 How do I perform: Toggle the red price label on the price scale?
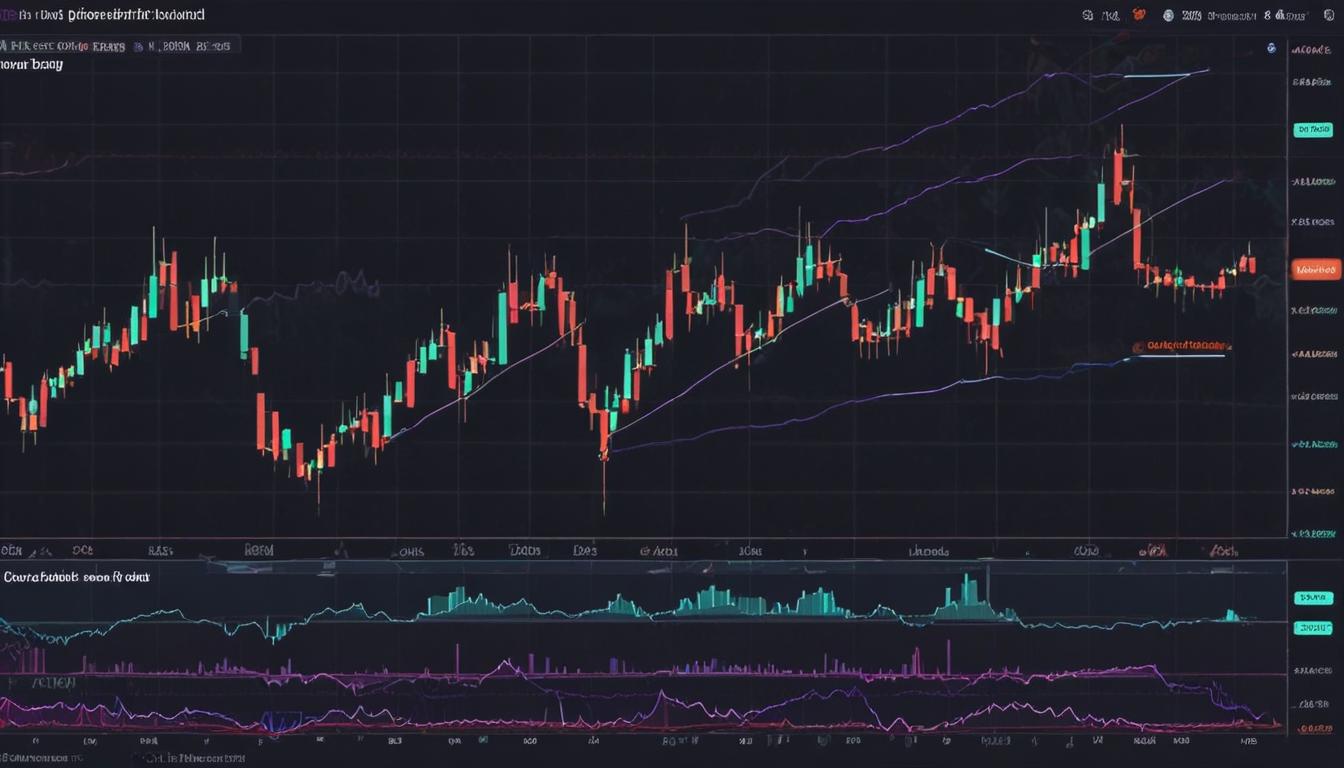[x=1313, y=268]
